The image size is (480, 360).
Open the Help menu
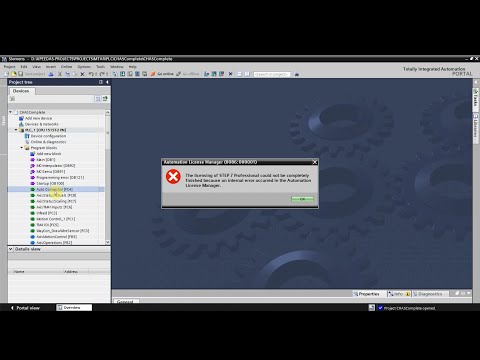pyautogui.click(x=132, y=67)
